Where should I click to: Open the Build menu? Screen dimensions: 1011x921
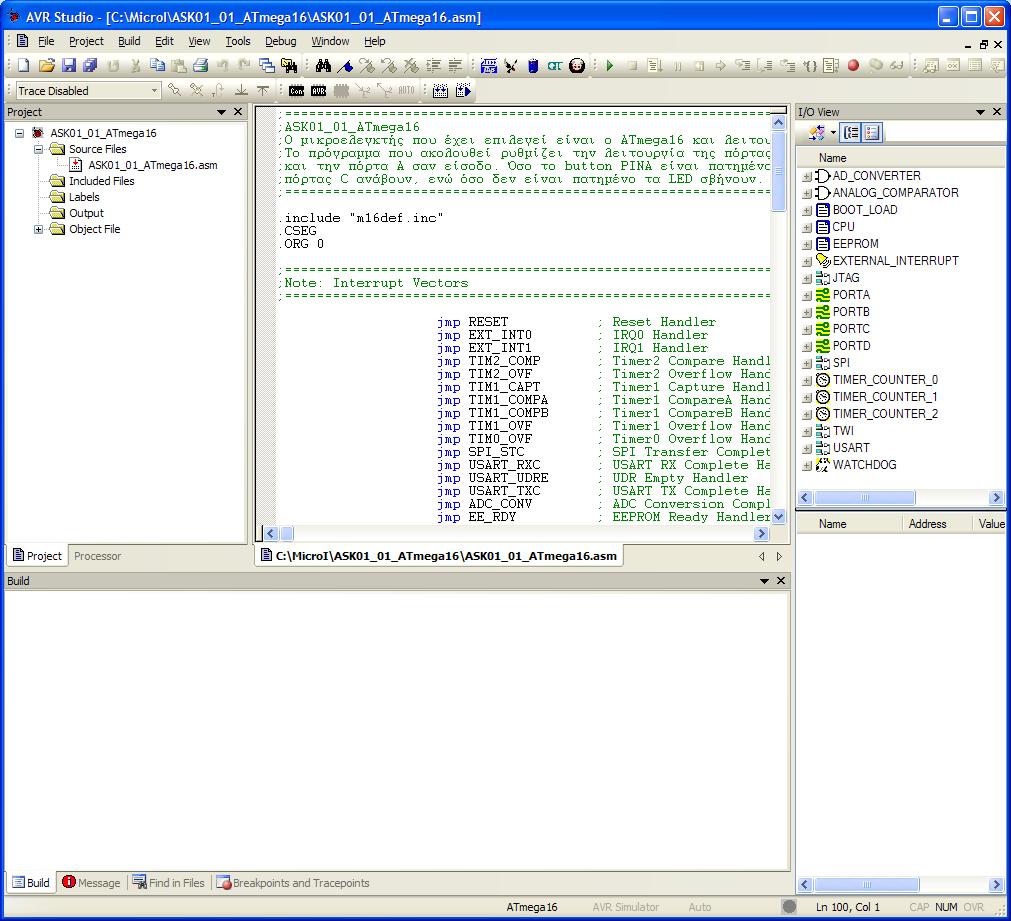[129, 41]
